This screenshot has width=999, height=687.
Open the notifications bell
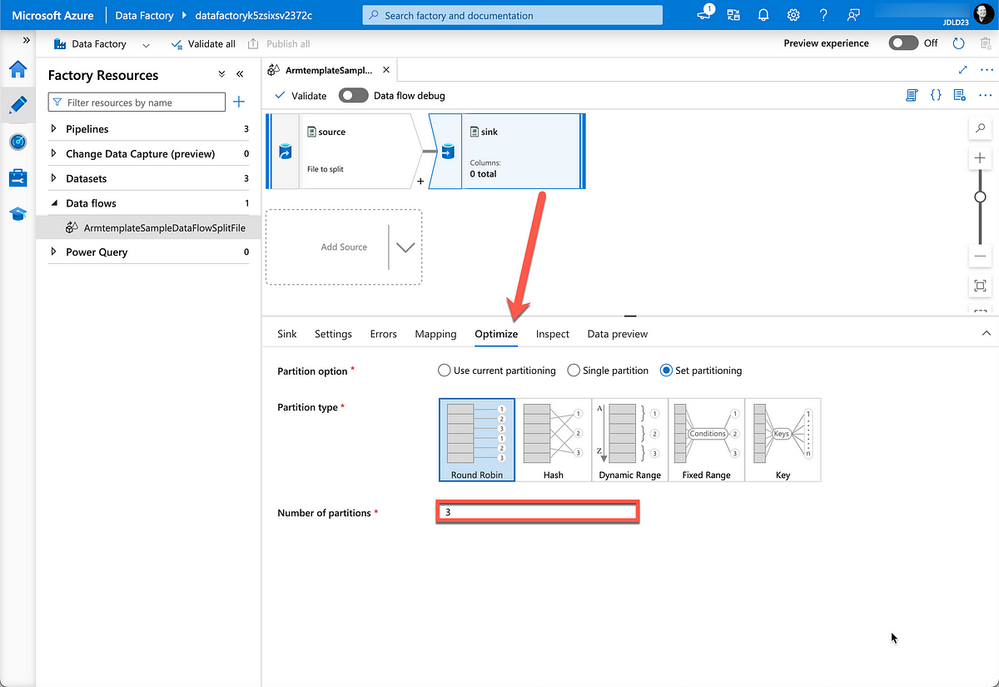[x=763, y=15]
